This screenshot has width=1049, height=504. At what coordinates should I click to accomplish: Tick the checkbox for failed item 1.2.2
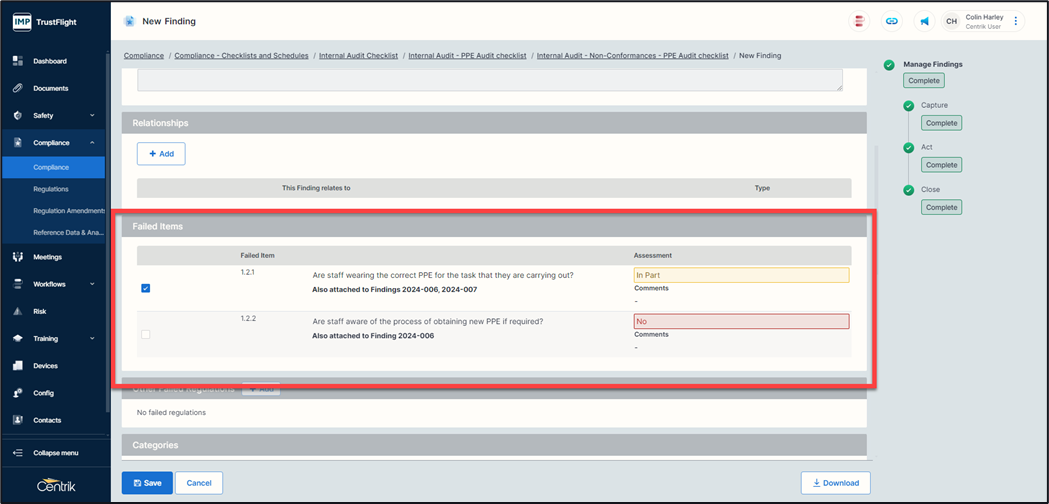[146, 334]
